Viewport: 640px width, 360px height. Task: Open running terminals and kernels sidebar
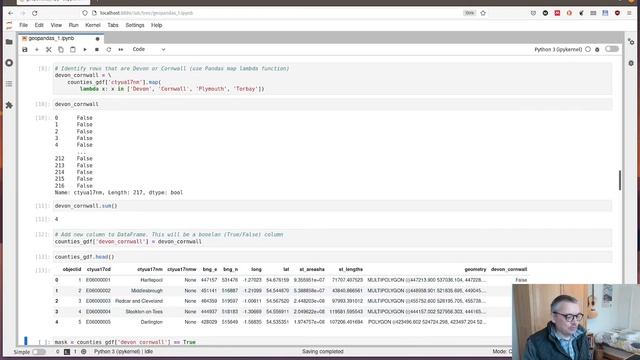[x=9, y=63]
